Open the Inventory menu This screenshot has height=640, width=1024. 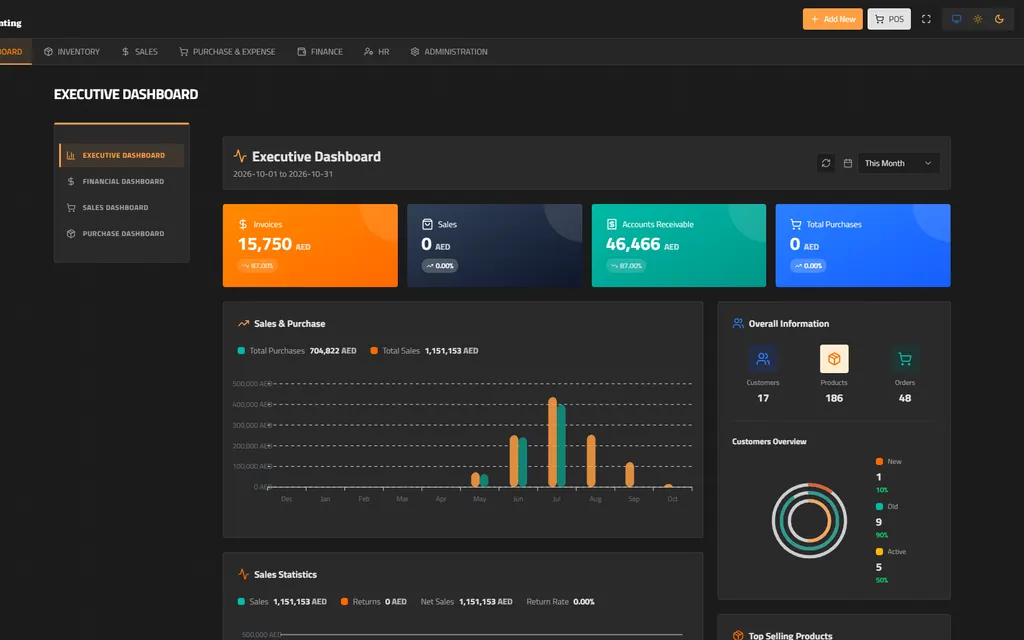point(72,52)
